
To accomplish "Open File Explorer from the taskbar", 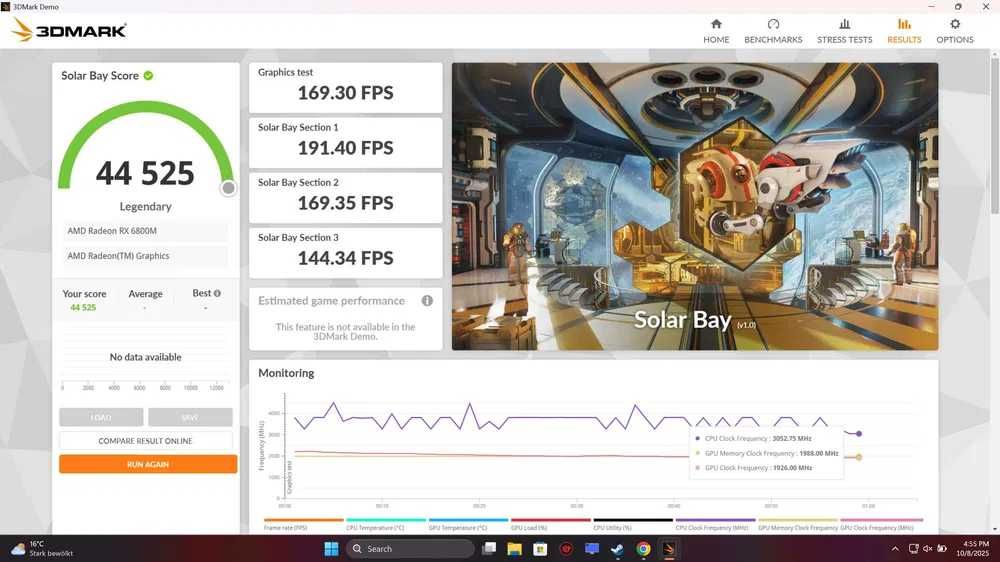I will (x=515, y=549).
